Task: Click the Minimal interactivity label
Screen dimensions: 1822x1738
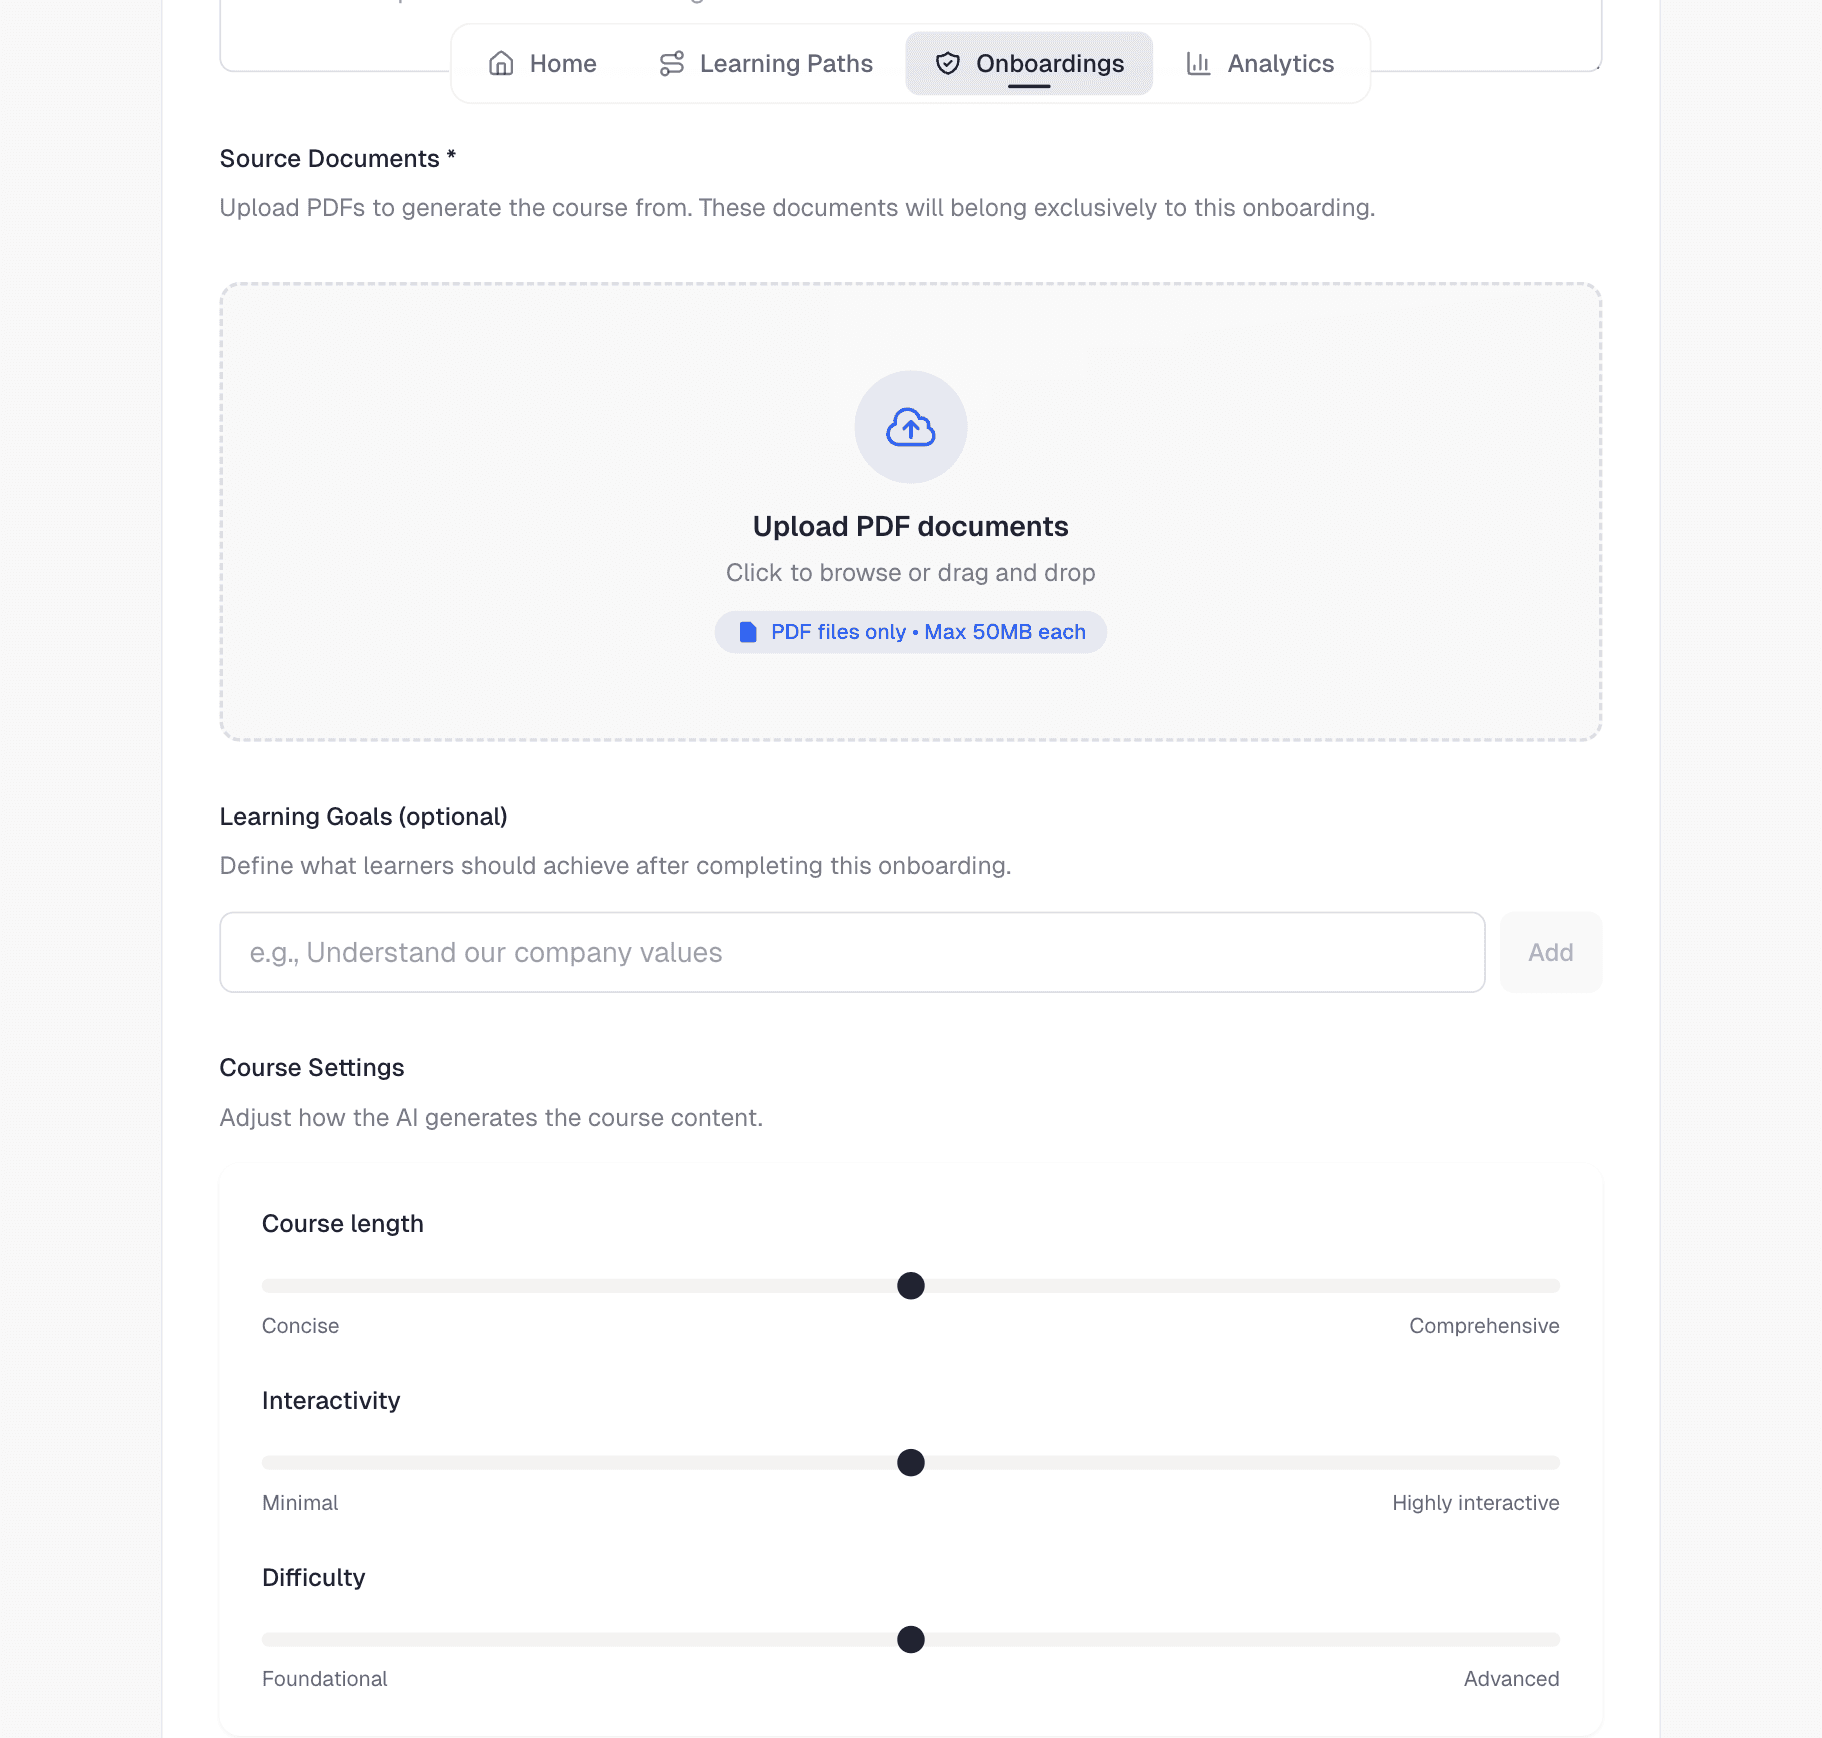Action: coord(299,1502)
